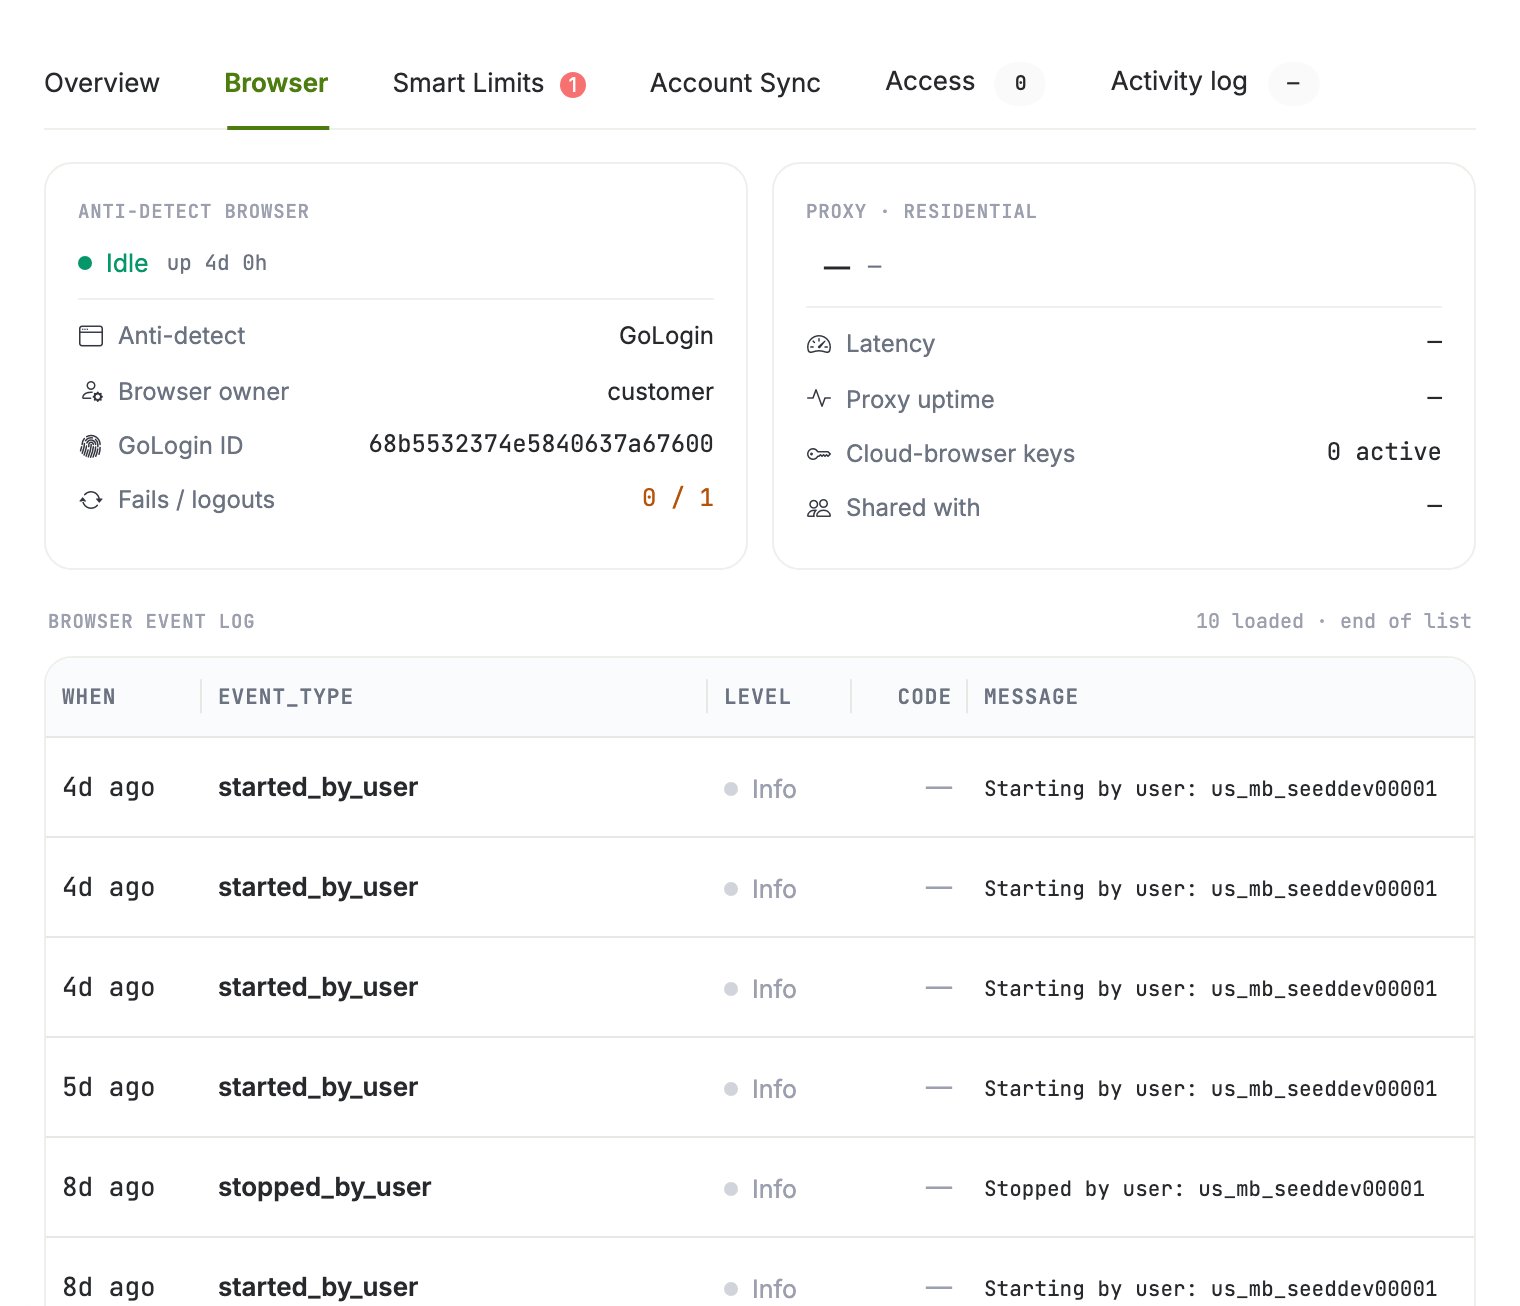This screenshot has width=1520, height=1306.
Task: Click the Access count badge showing 0
Action: [1020, 83]
